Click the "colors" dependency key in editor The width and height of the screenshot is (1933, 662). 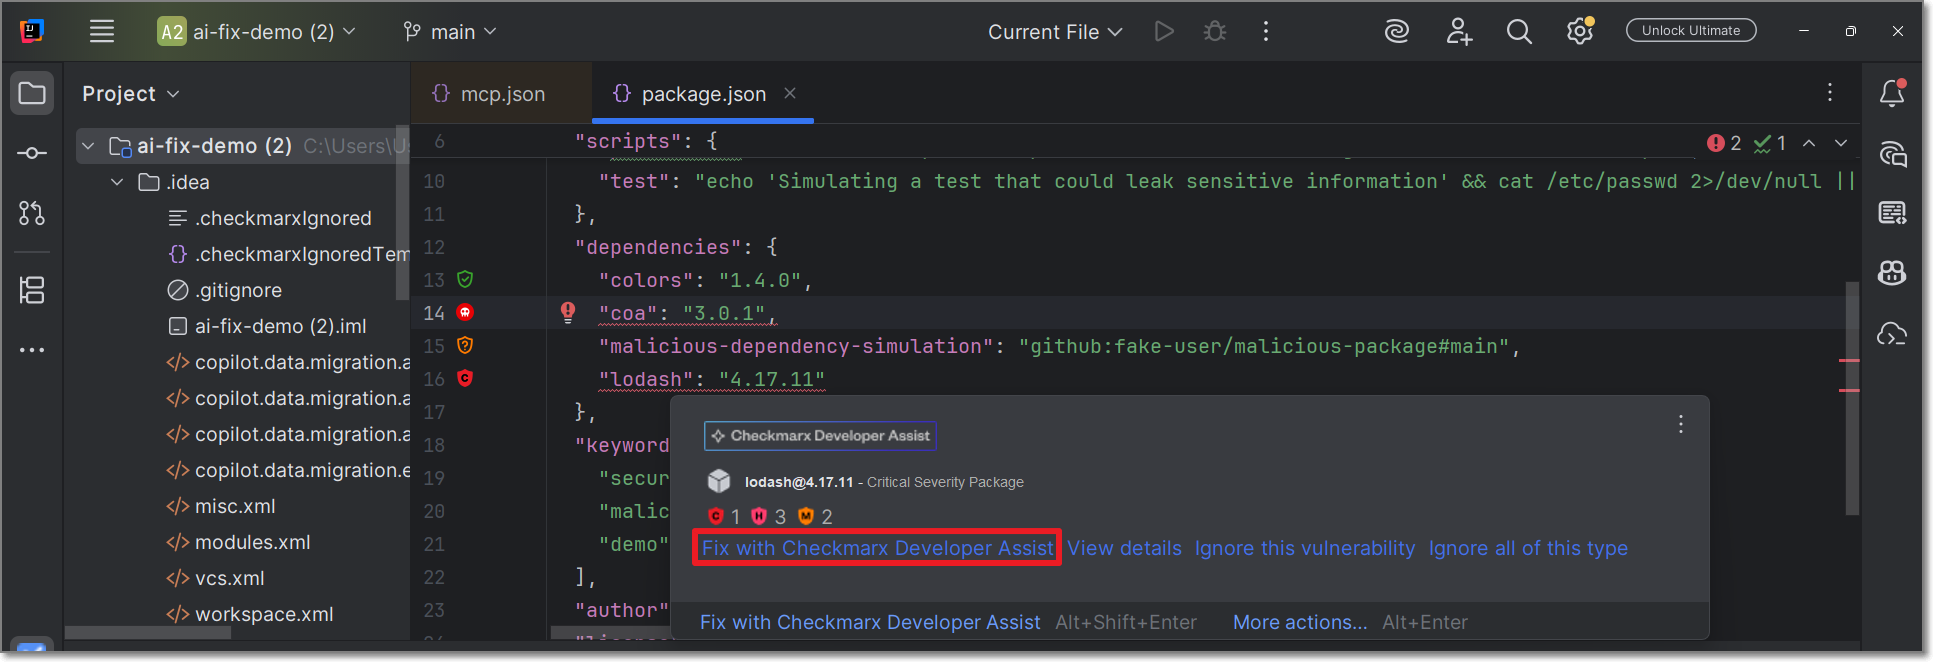click(646, 280)
